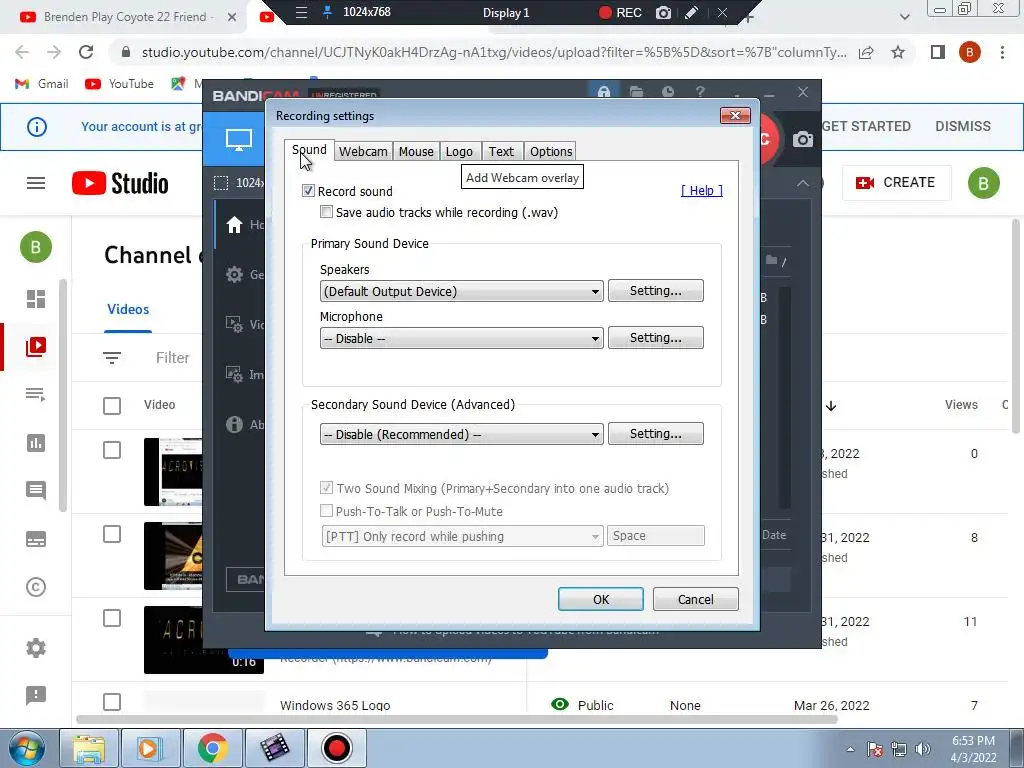This screenshot has width=1024, height=768.
Task: Bookmark this page with star icon
Action: click(898, 52)
